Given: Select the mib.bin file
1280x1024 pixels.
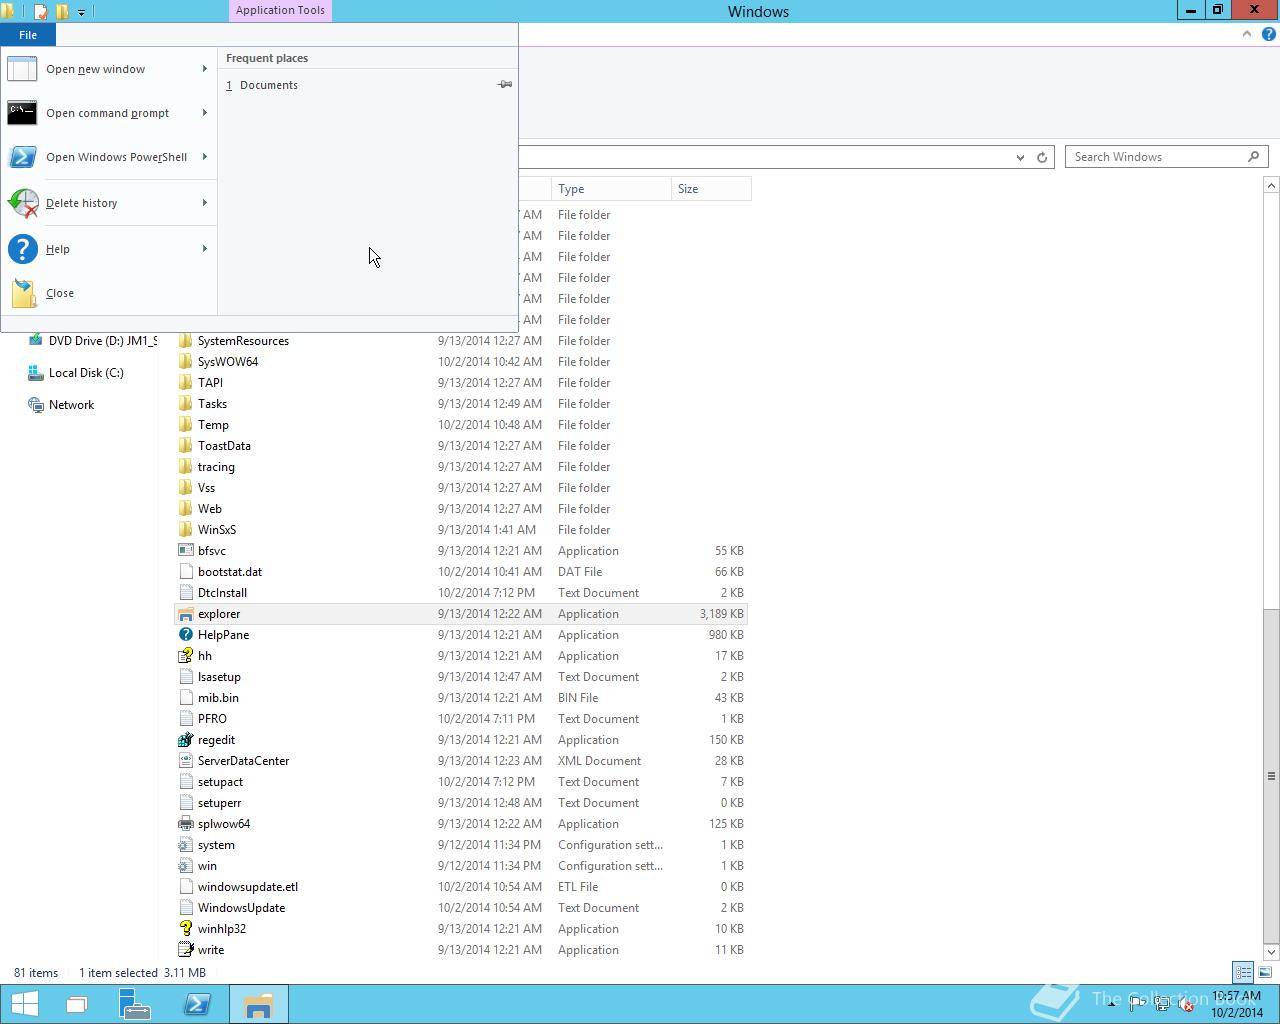Looking at the screenshot, I should (218, 698).
